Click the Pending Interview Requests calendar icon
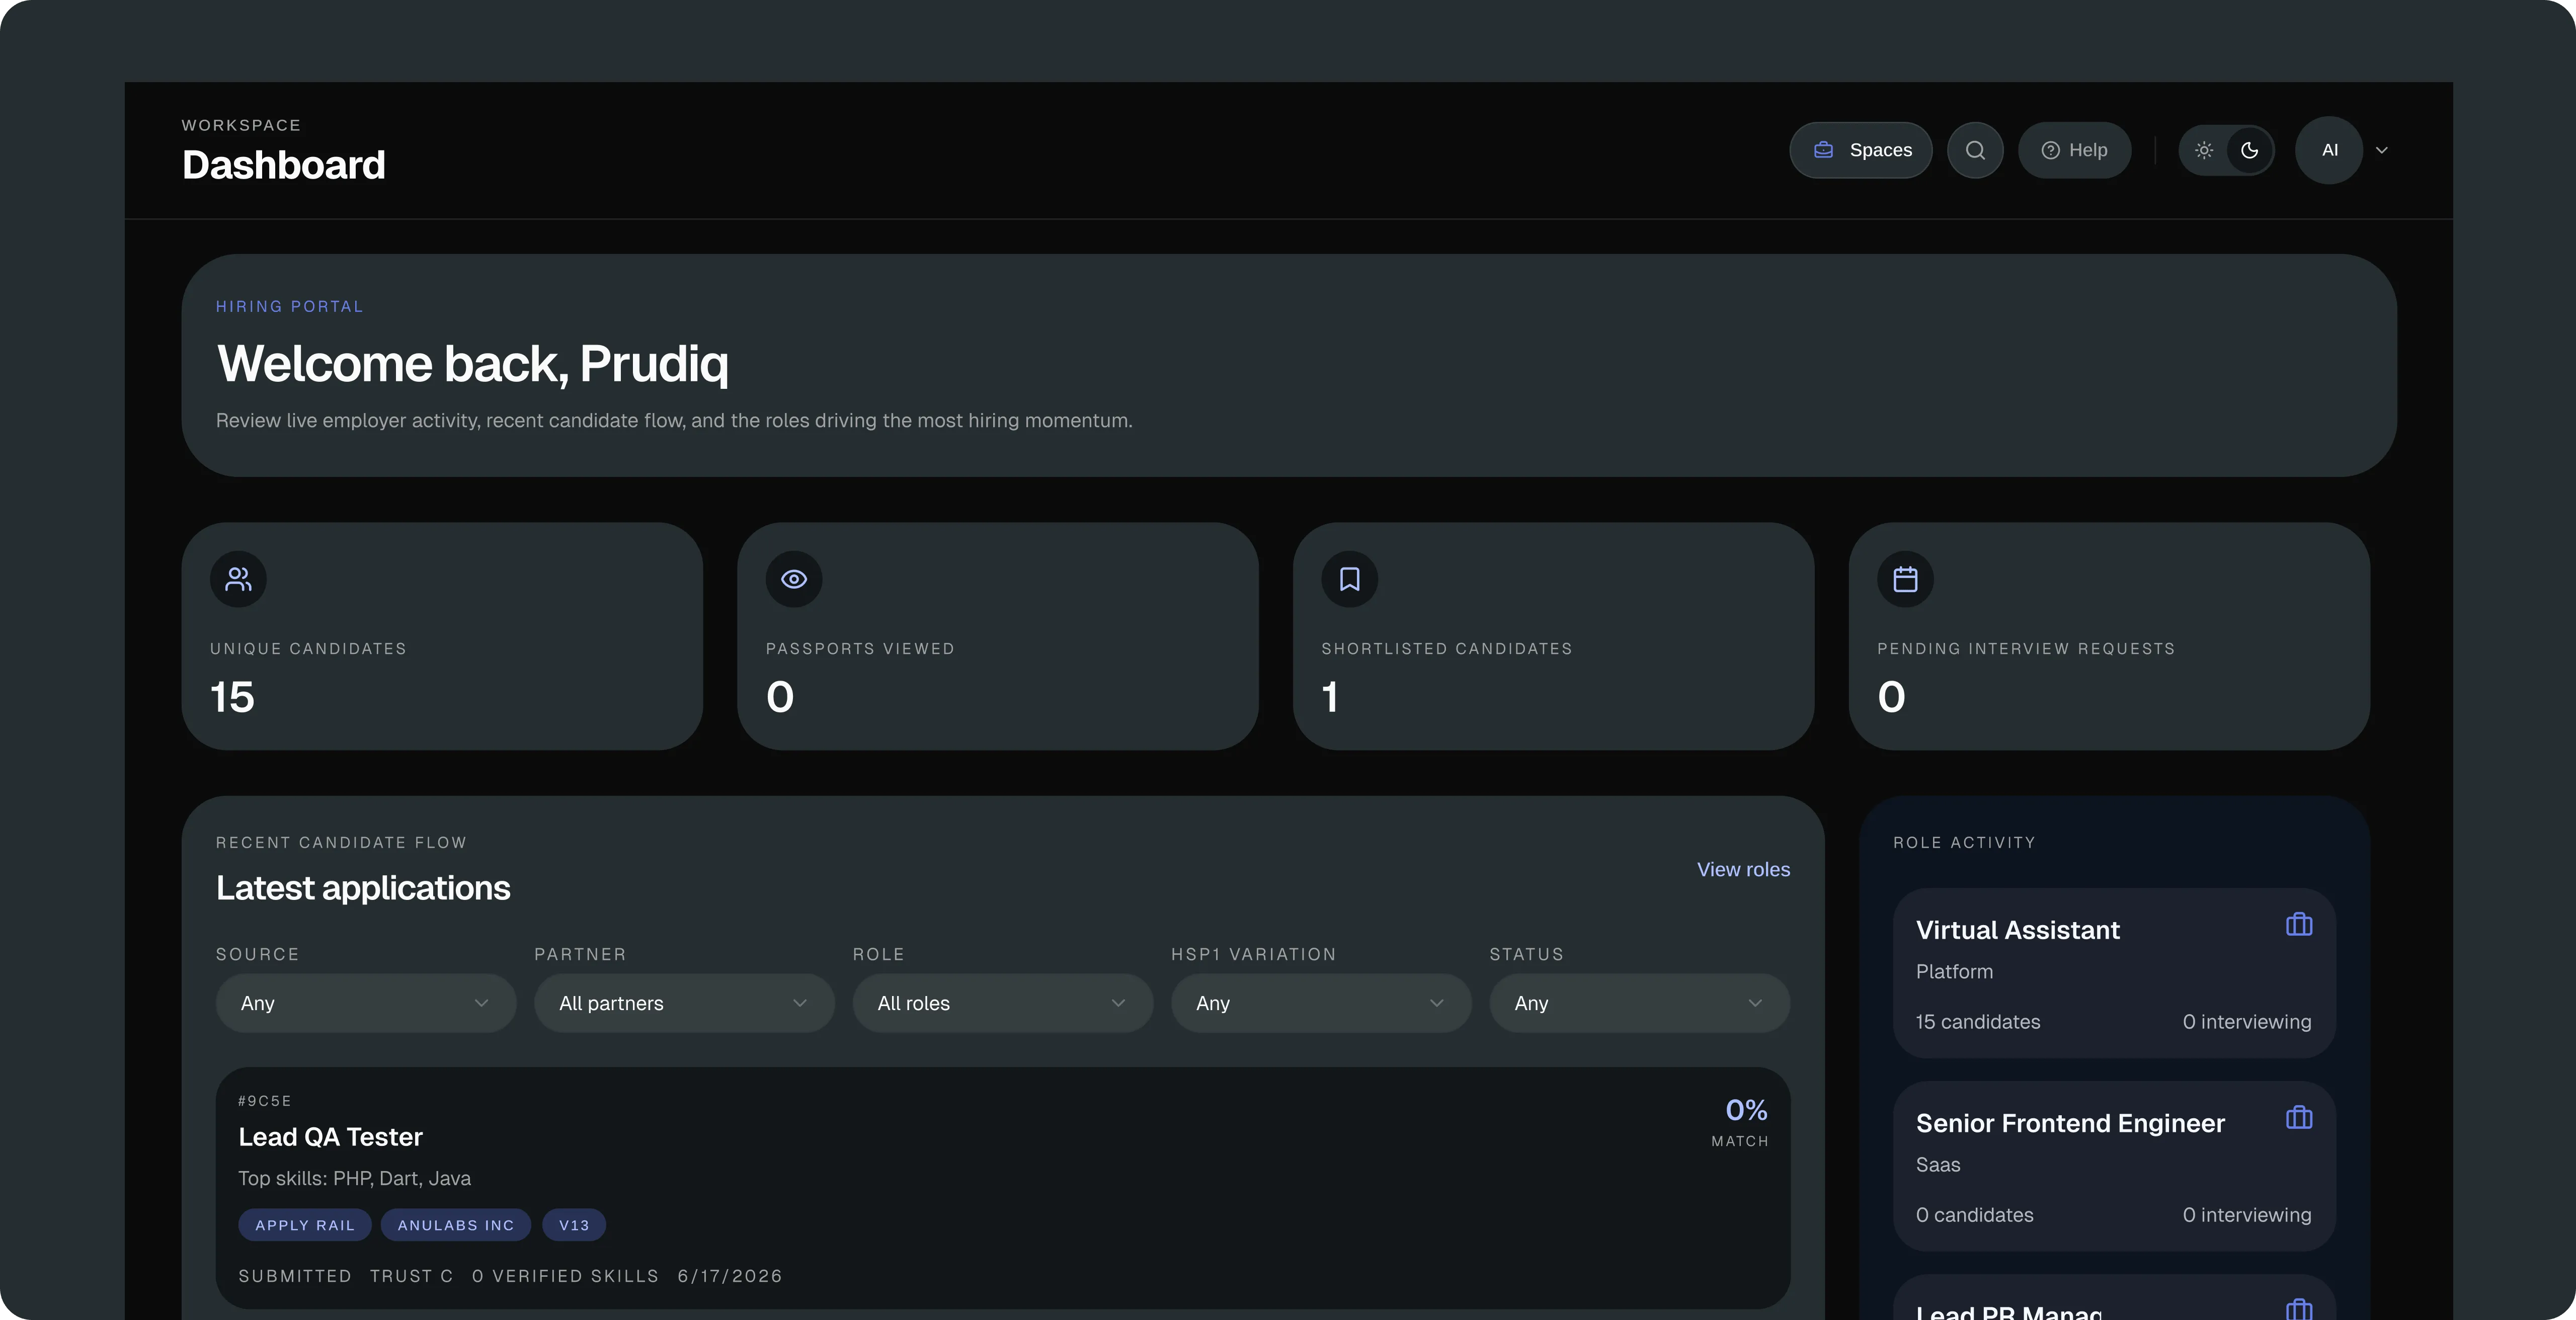Image resolution: width=2576 pixels, height=1320 pixels. coord(1905,579)
